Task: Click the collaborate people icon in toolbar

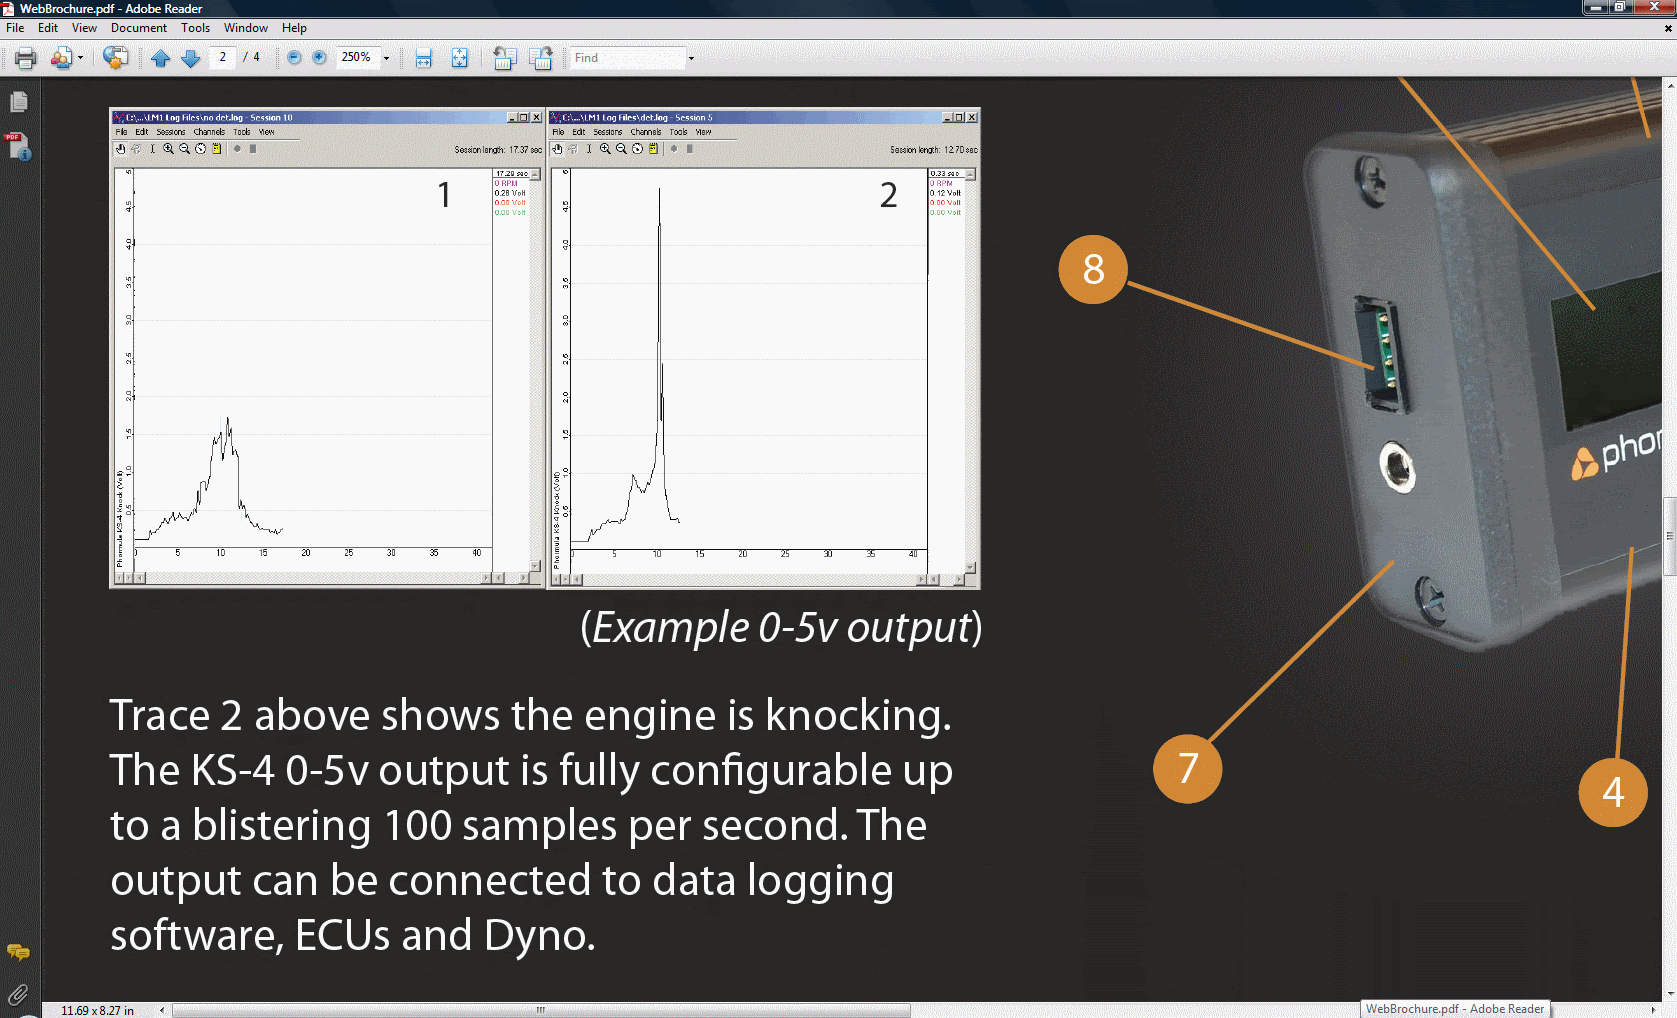Action: point(61,58)
